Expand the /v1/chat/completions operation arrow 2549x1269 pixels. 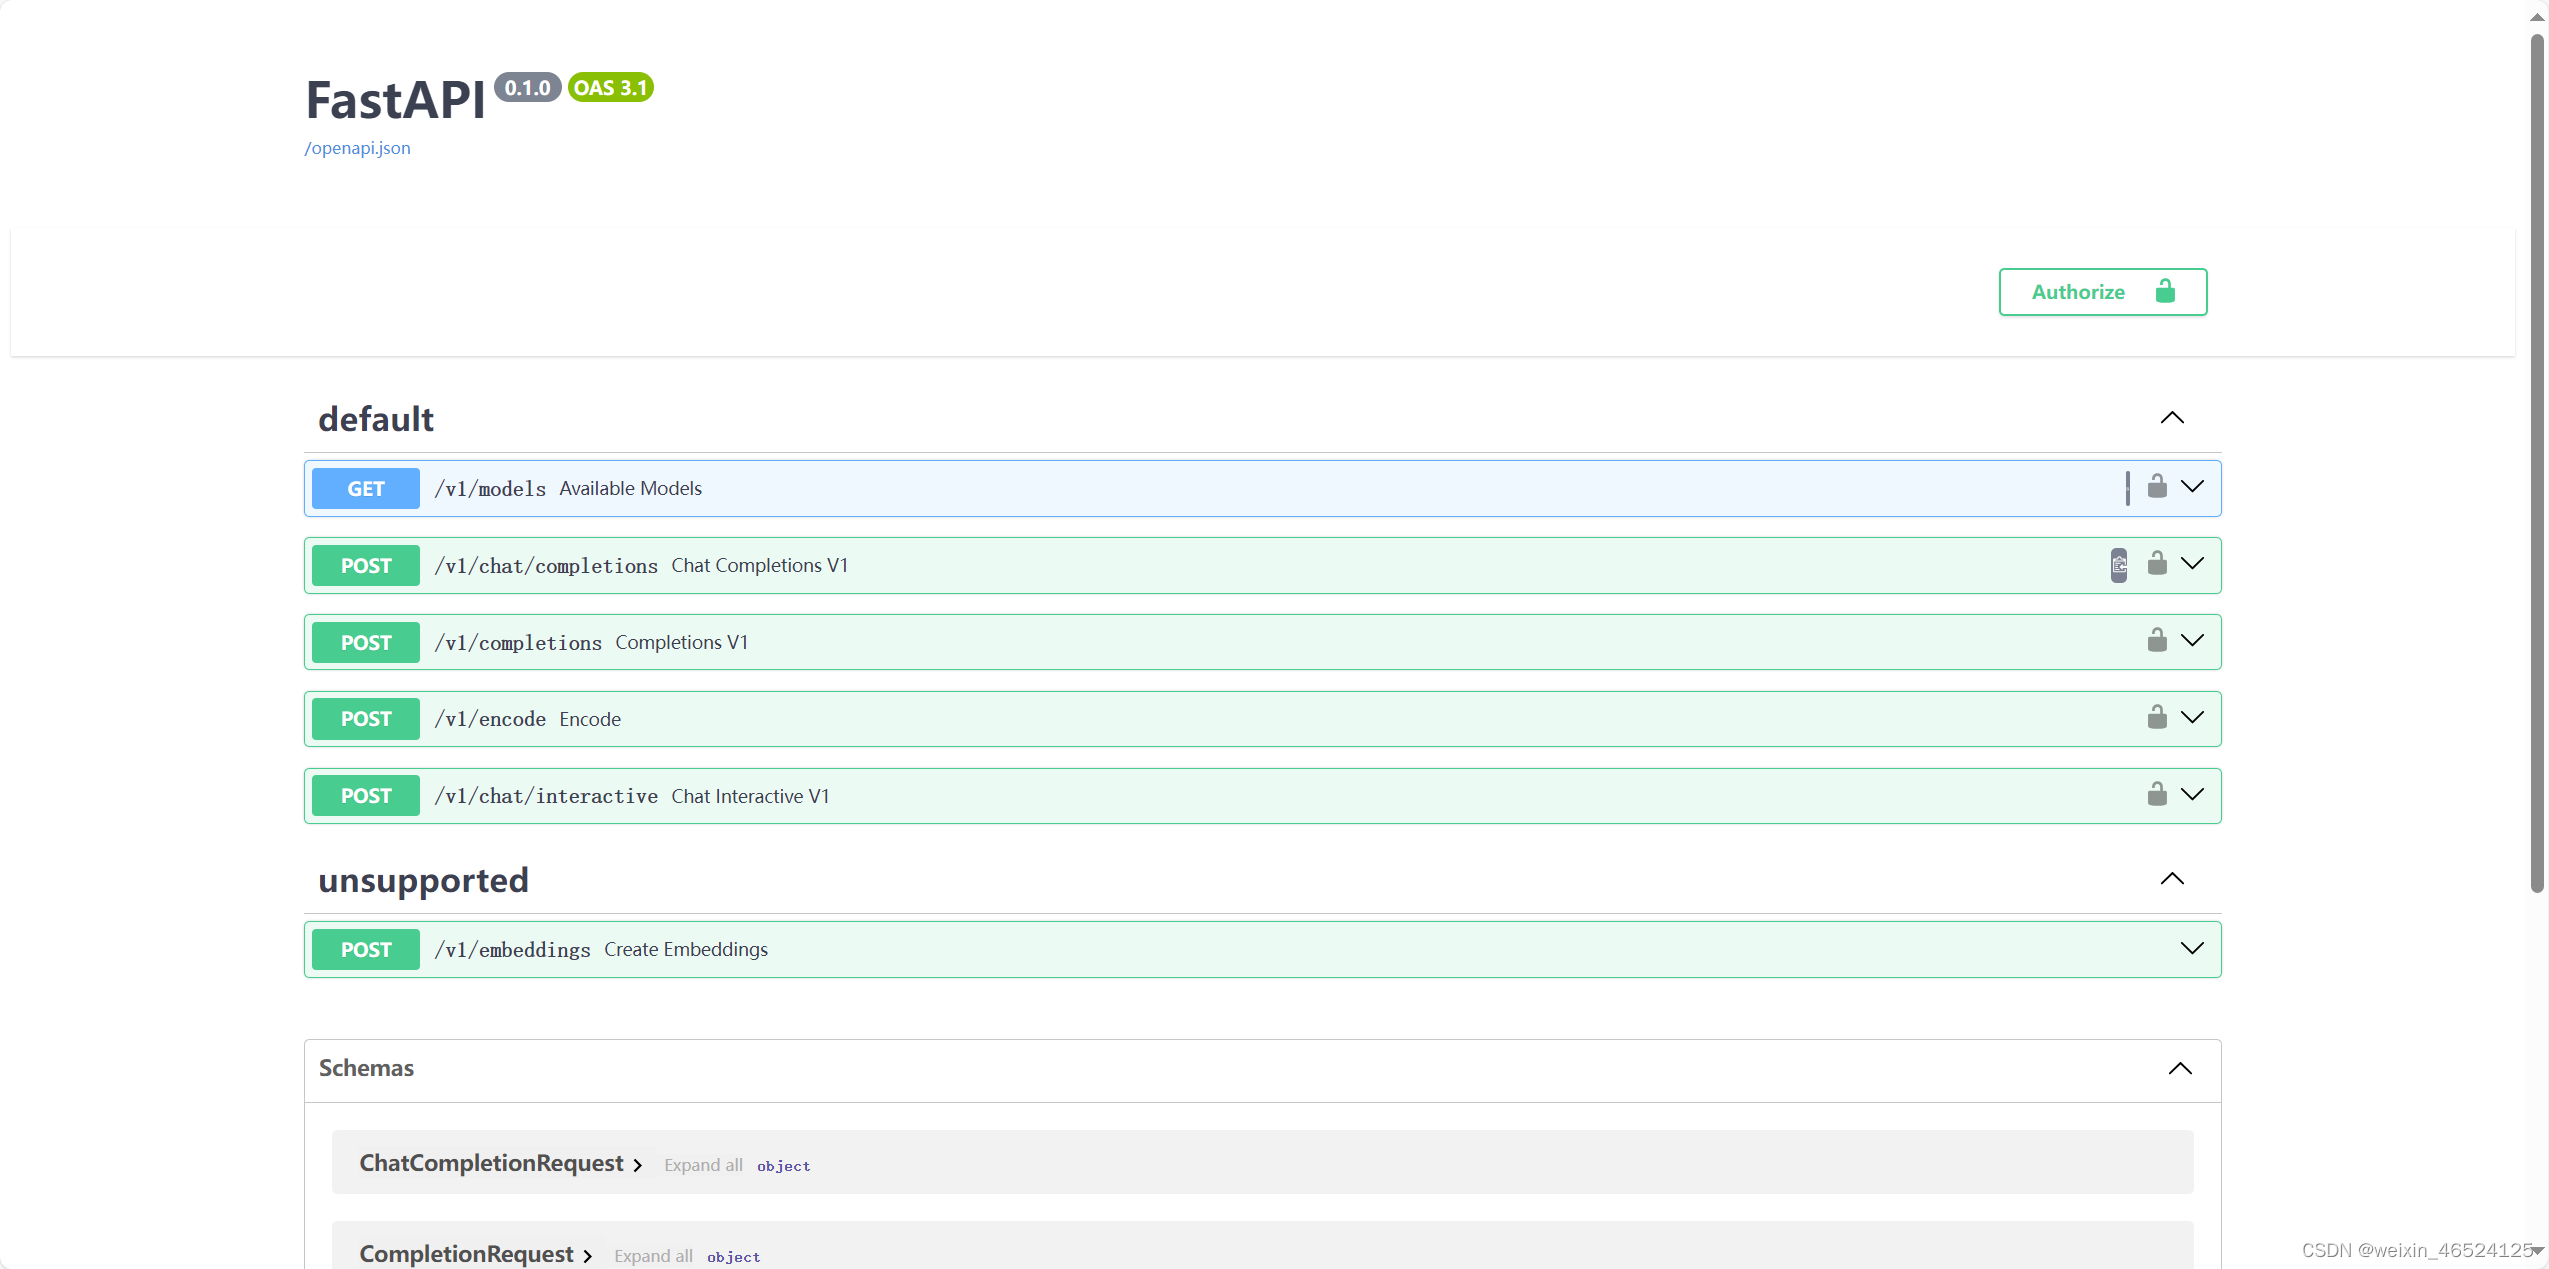(2192, 564)
